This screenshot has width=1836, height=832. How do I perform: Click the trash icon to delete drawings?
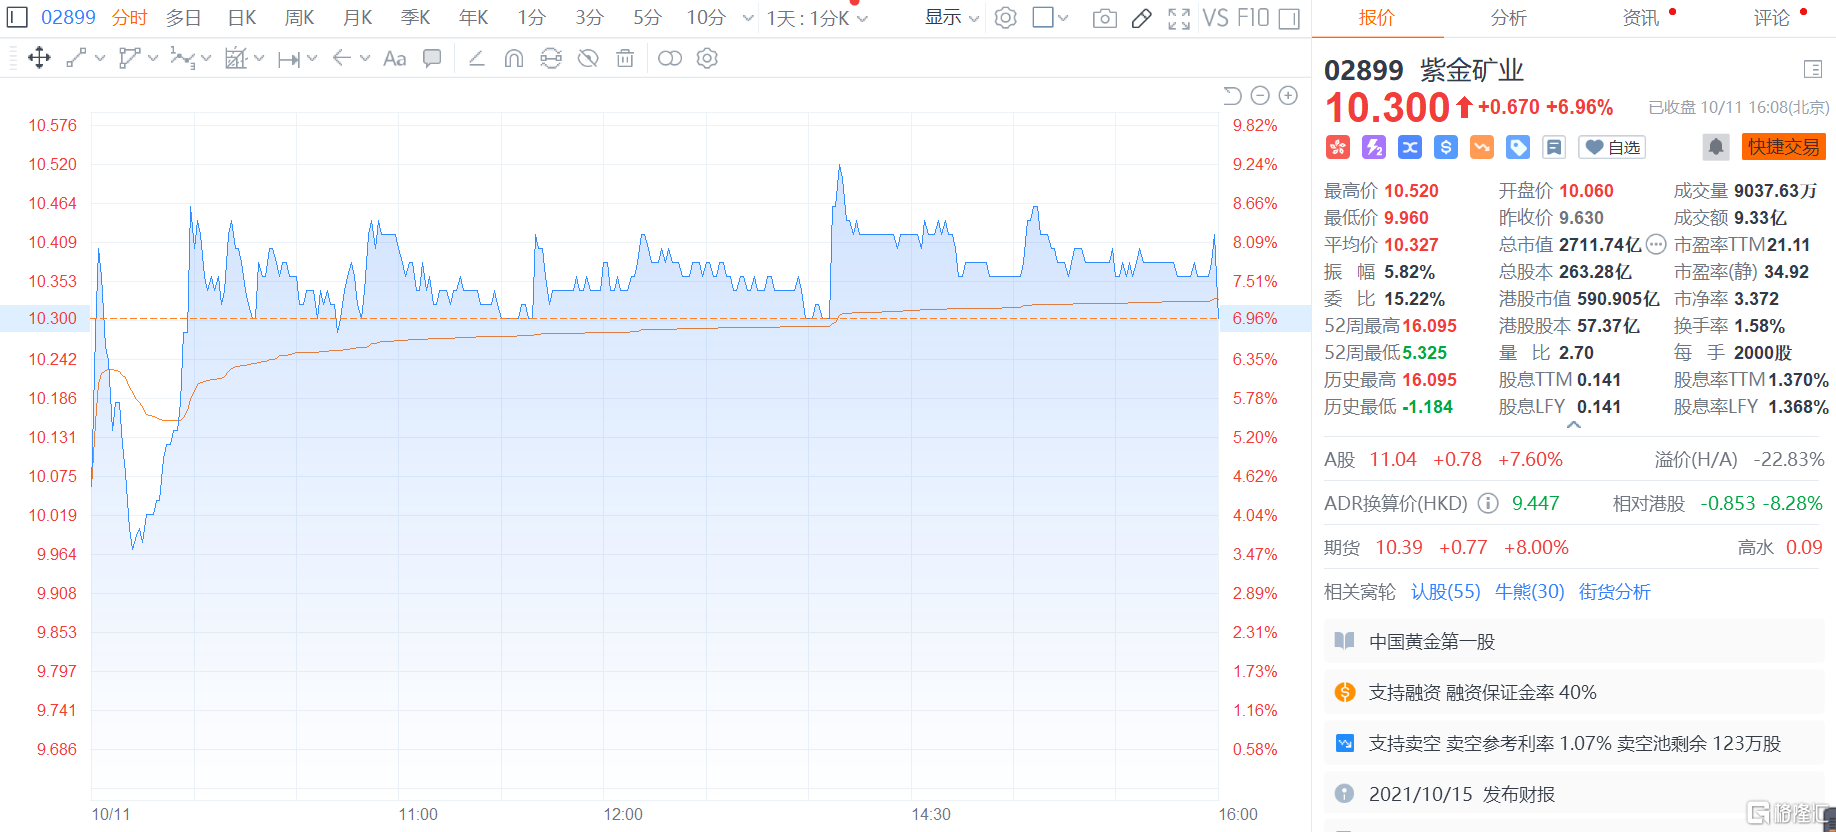[x=625, y=59]
